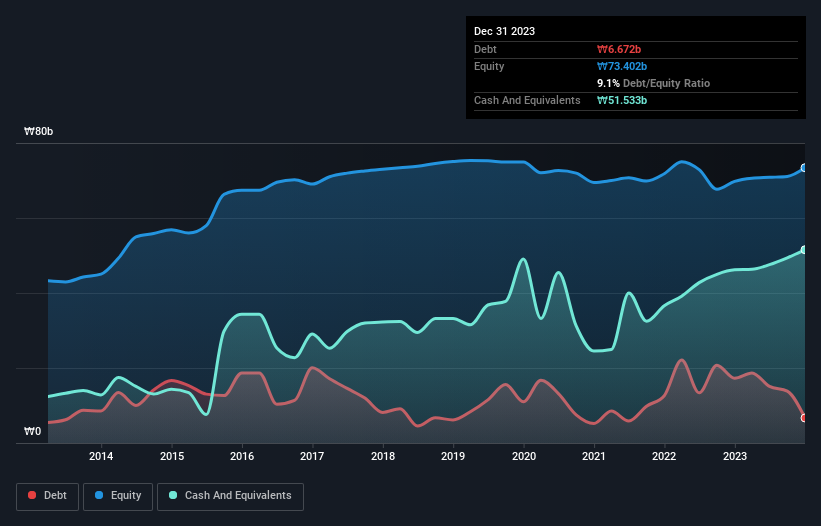This screenshot has height=526, width=821.
Task: Click the ₩6.672b debt value
Action: [x=619, y=49]
